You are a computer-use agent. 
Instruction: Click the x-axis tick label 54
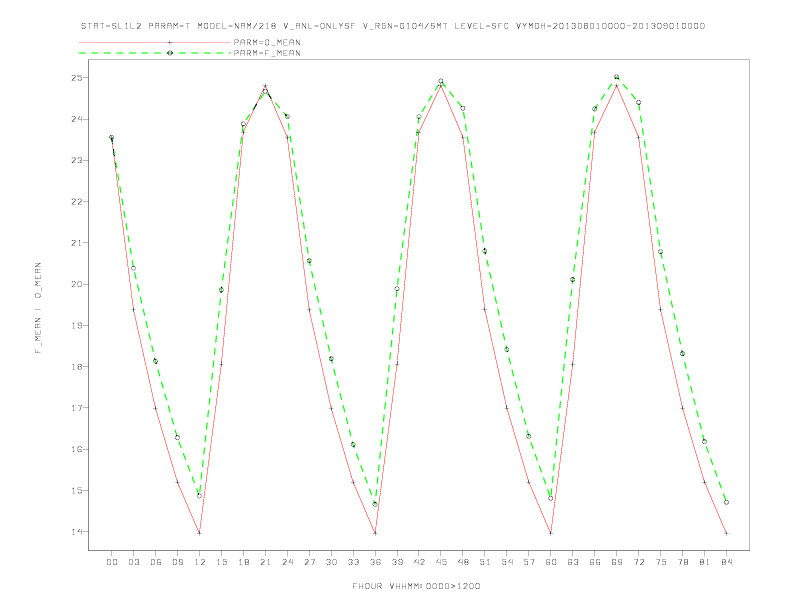[x=507, y=562]
